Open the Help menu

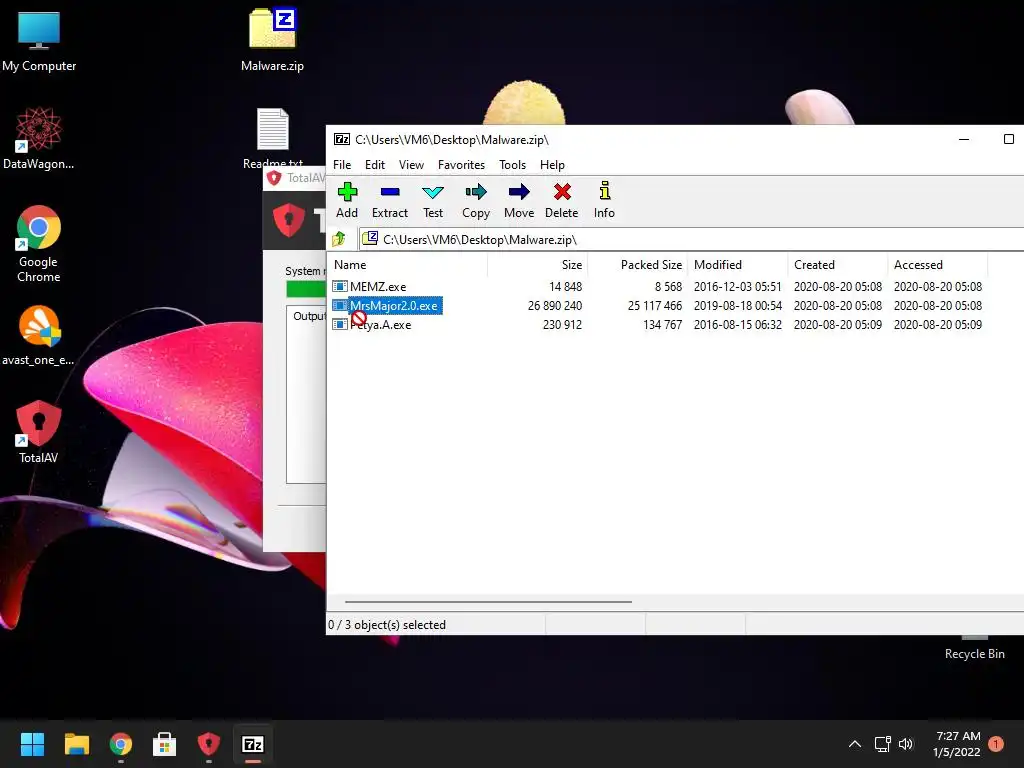552,165
